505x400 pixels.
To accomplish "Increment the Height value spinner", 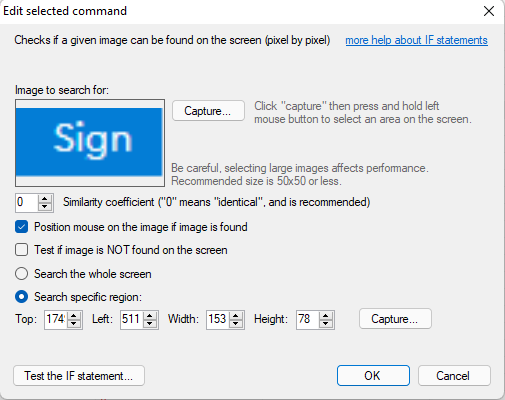I will (326, 315).
